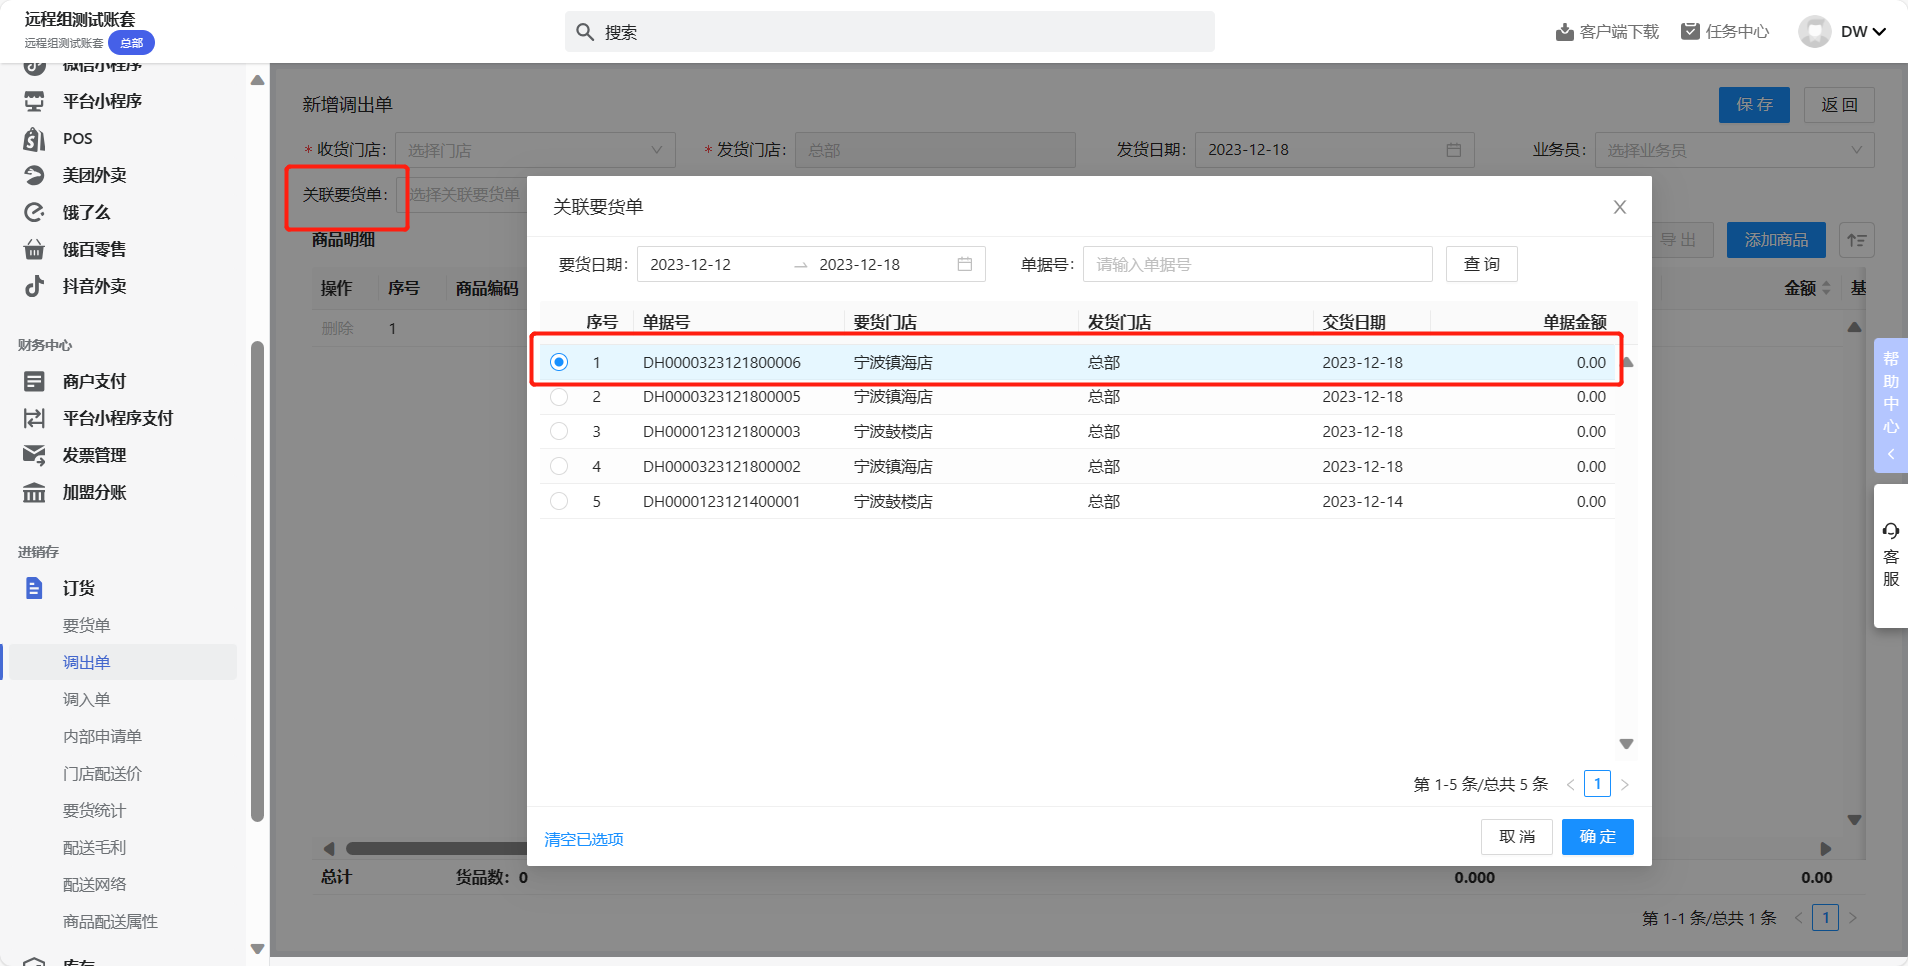Open calendar icon in 发货日期 field
Viewport: 1908px width, 966px height.
tap(1454, 150)
